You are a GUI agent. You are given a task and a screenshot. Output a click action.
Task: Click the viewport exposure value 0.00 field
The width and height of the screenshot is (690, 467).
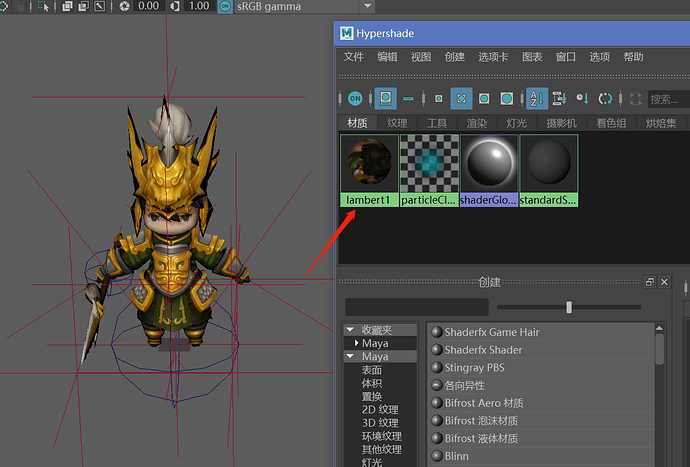click(148, 6)
